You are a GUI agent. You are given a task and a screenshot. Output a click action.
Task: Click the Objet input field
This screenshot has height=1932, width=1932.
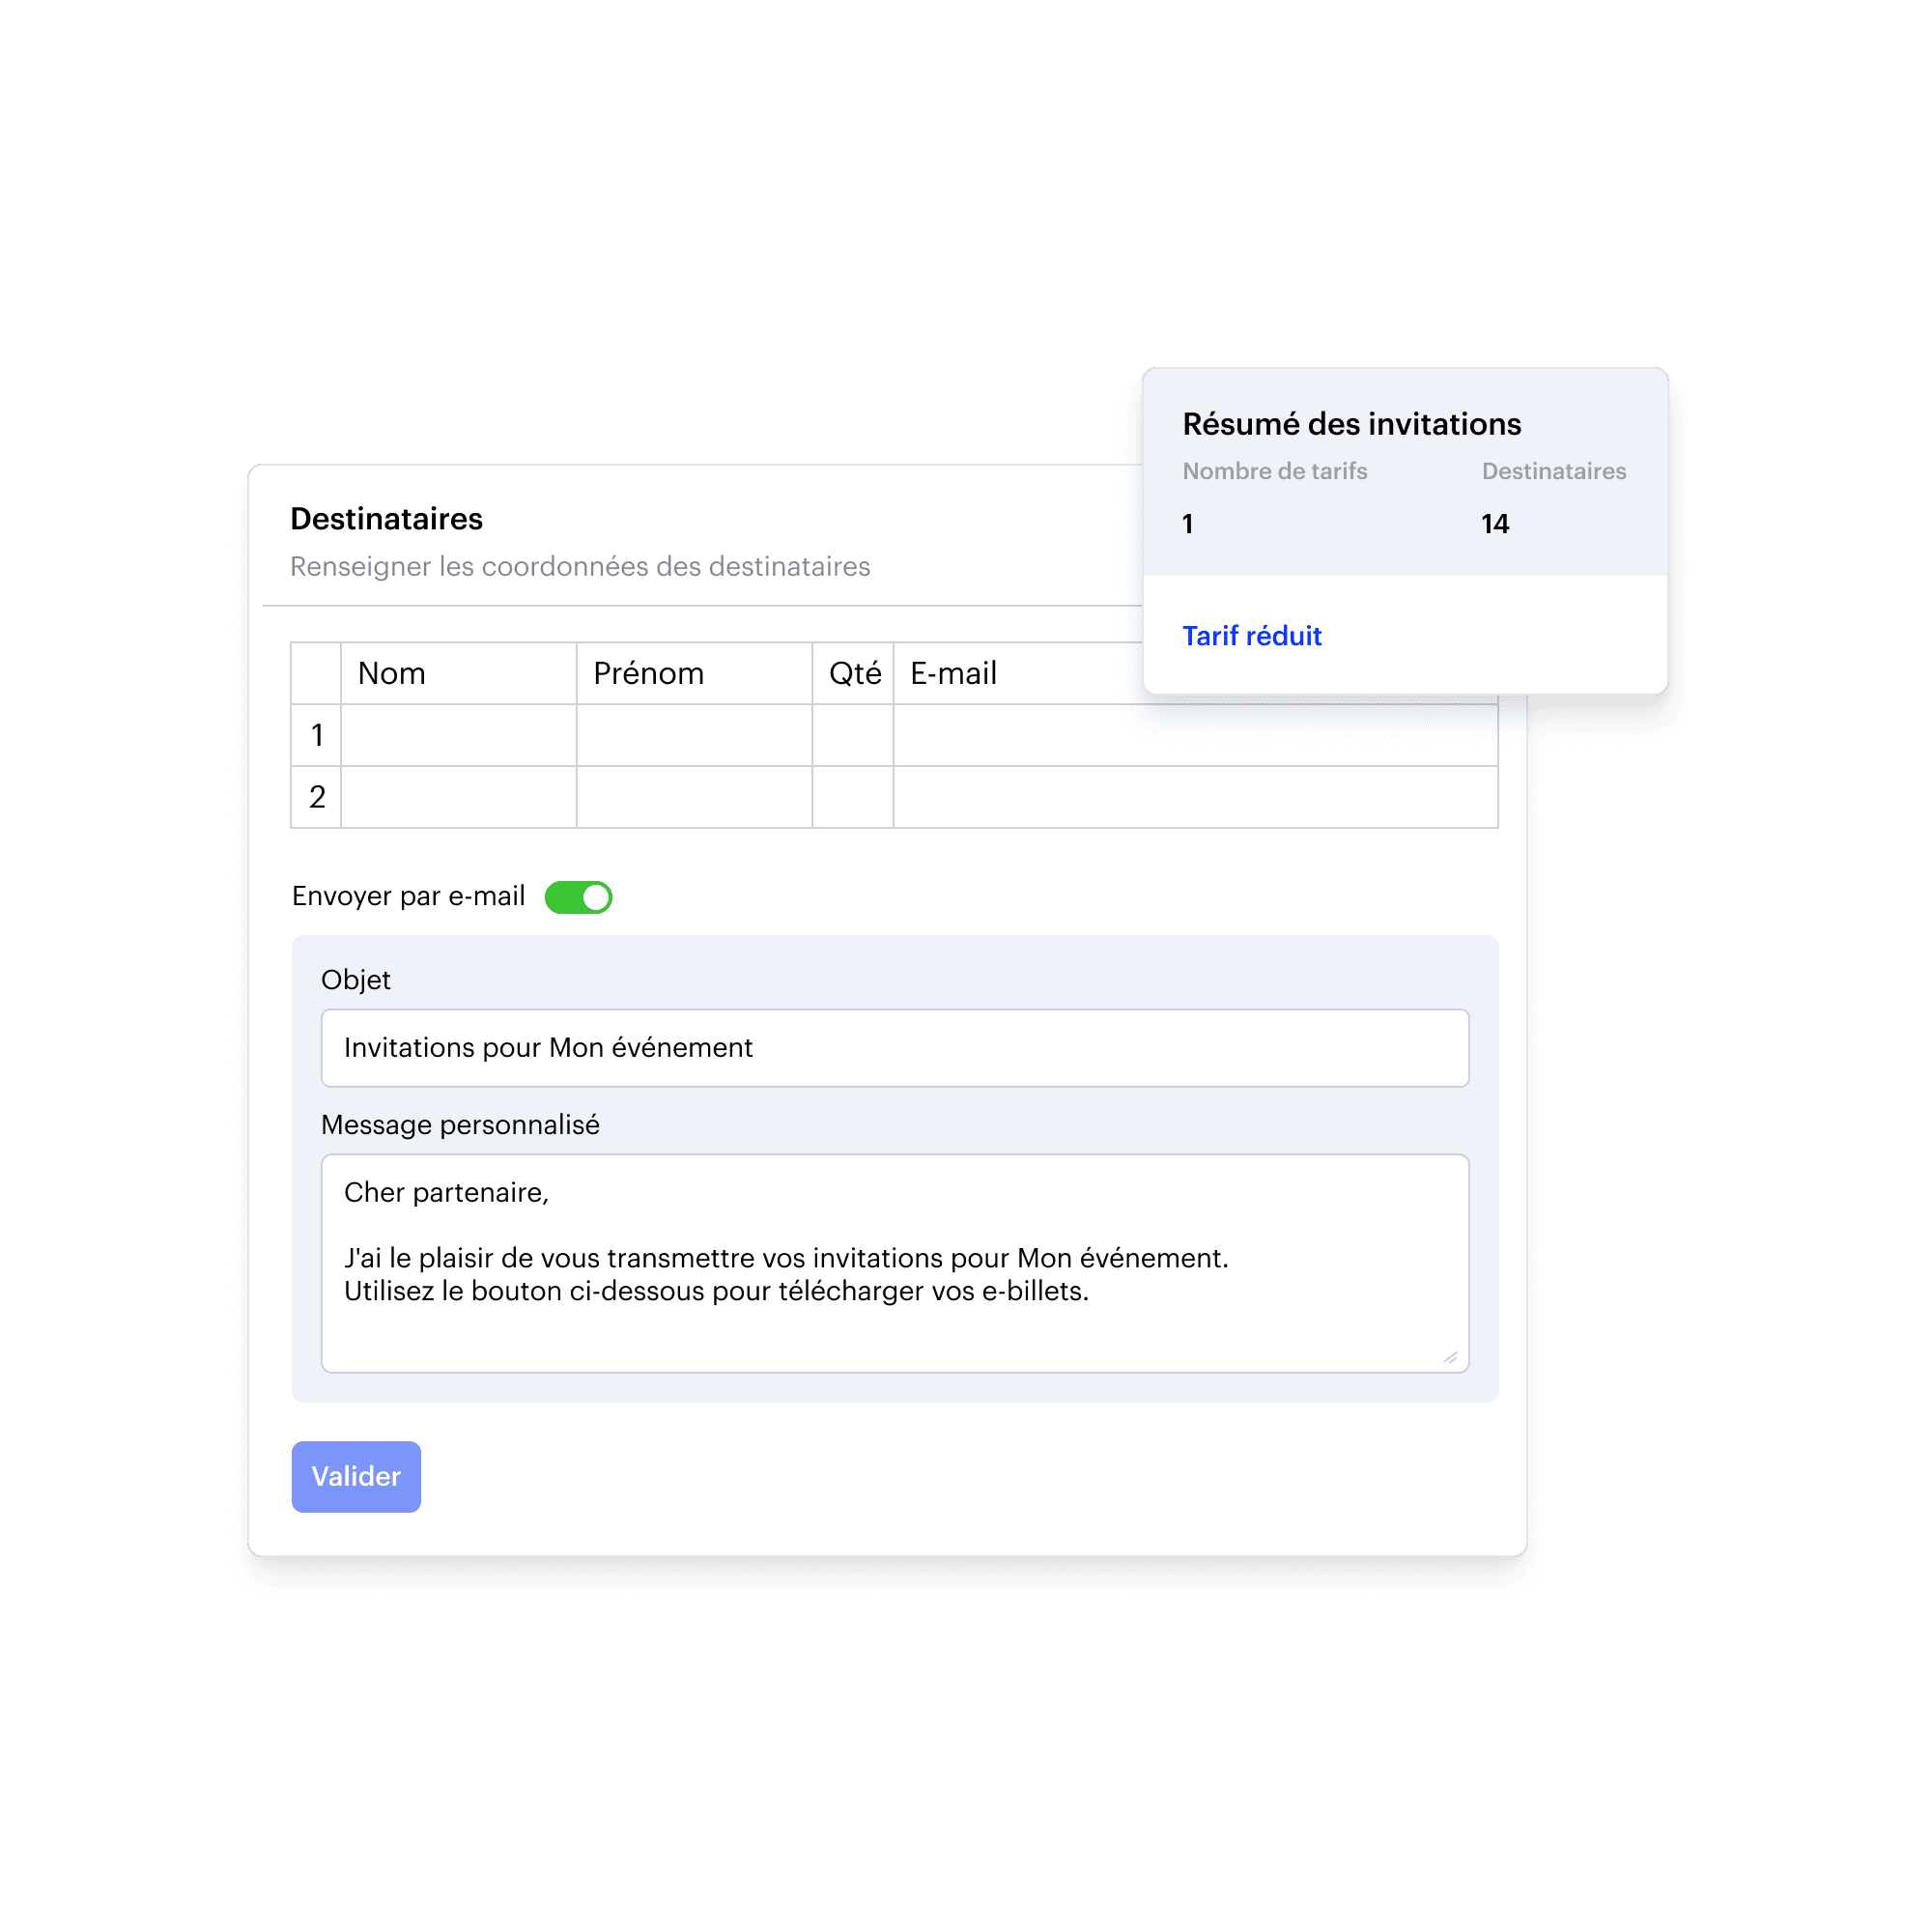894,1048
